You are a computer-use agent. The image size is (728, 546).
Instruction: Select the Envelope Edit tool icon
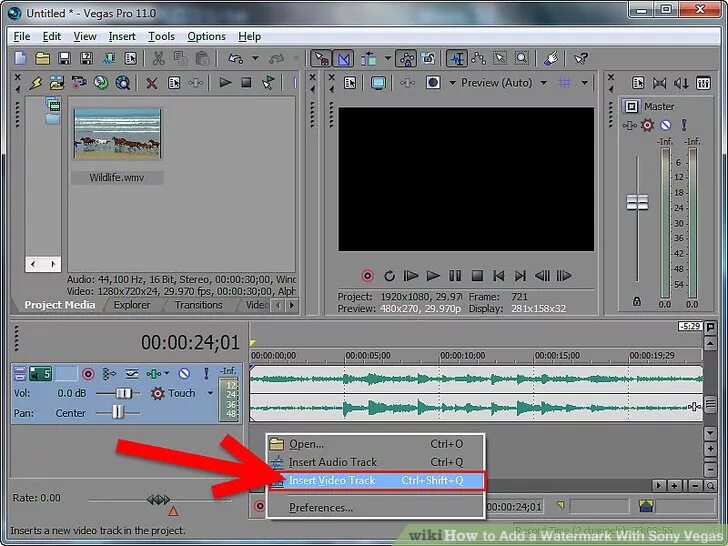[478, 58]
